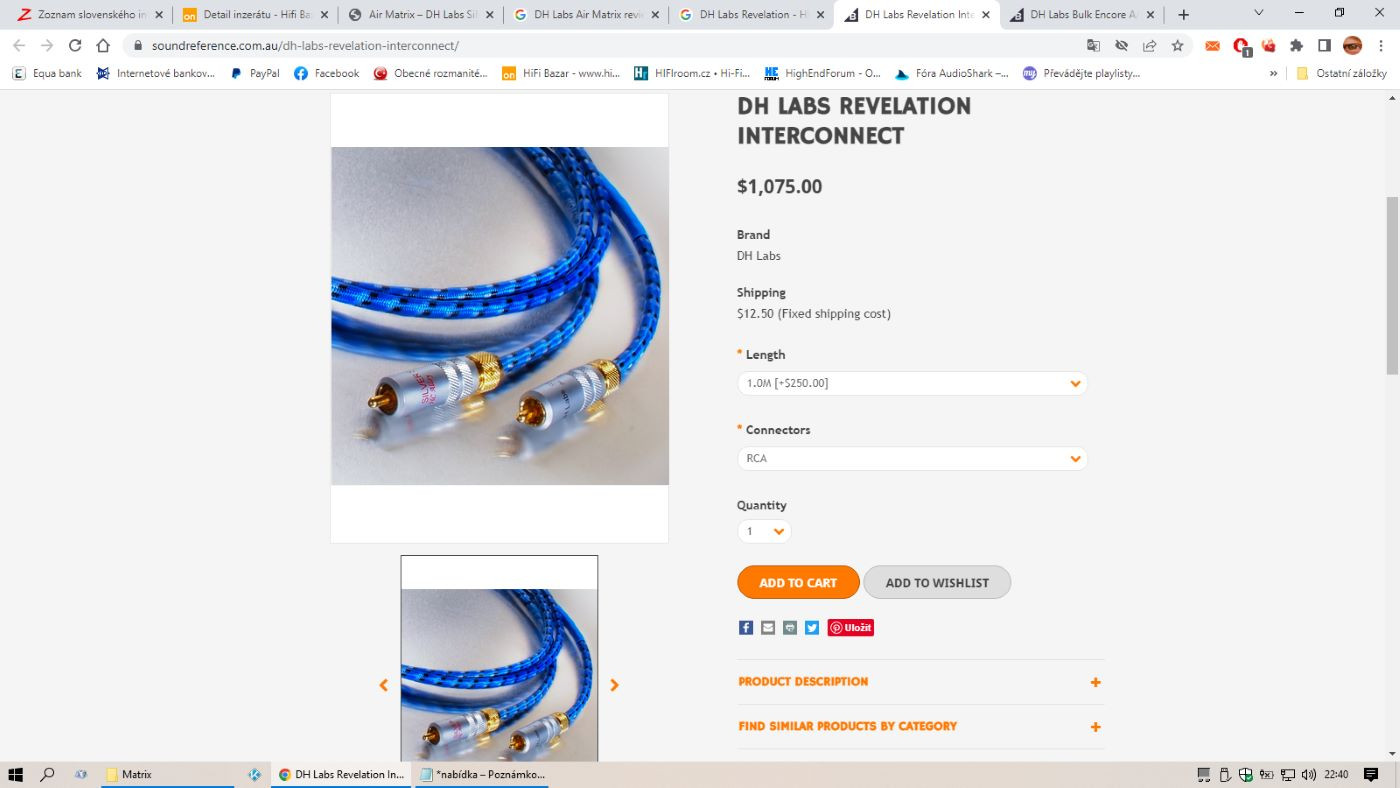
Task: Click the print icon below Add to Cart
Action: pos(790,628)
